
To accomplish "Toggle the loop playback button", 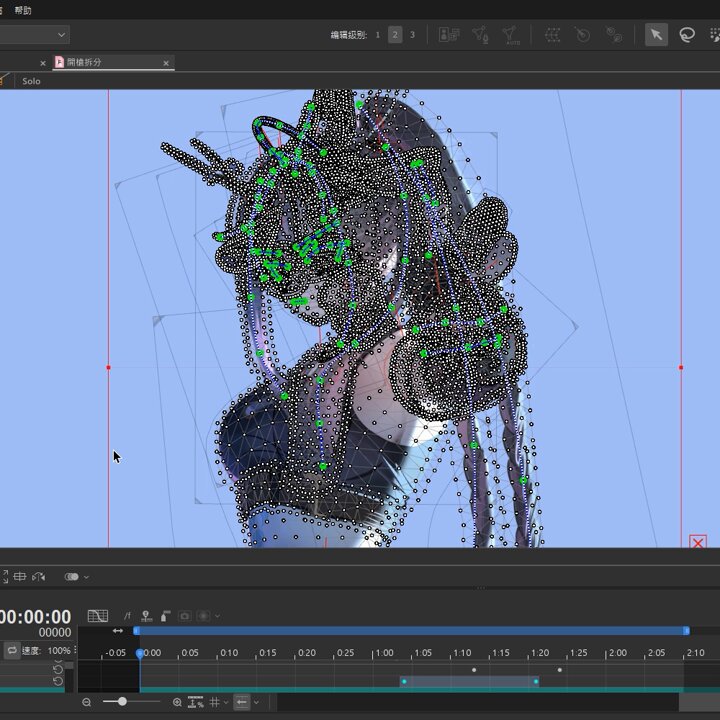I will (x=12, y=650).
